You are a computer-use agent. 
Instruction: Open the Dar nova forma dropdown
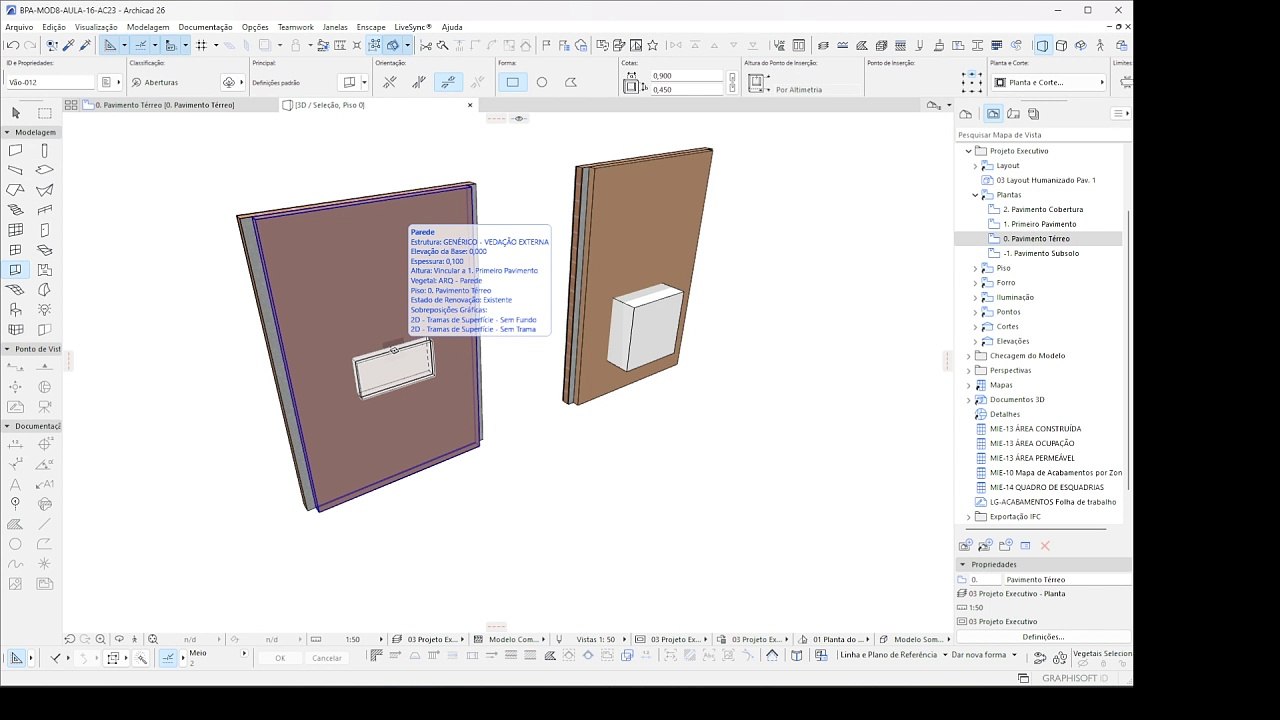985,655
